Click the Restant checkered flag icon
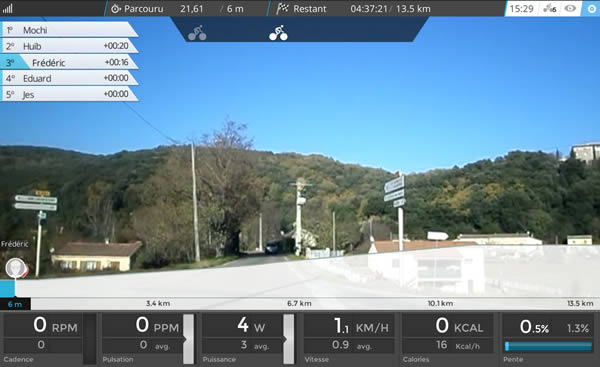 [x=282, y=8]
